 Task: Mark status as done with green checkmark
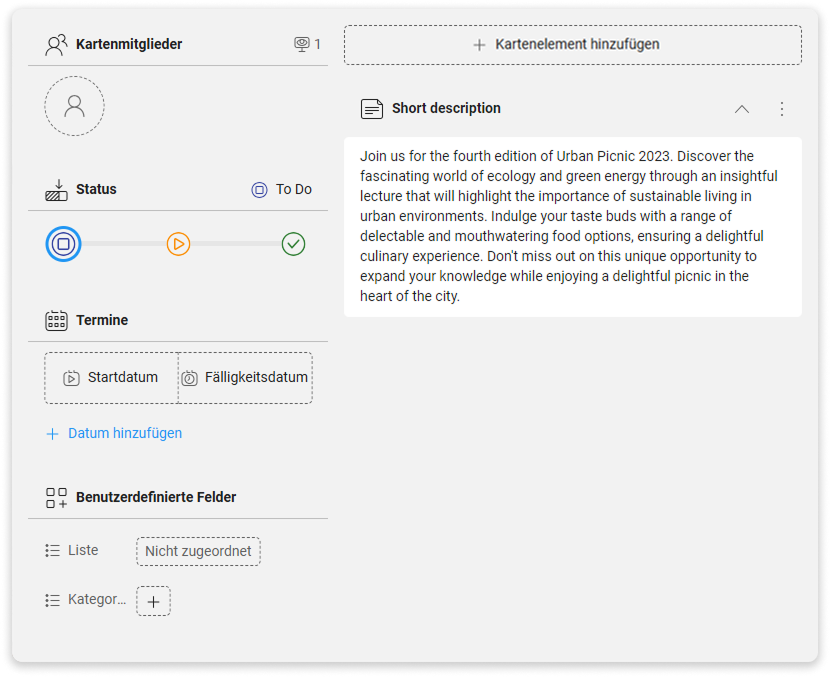(293, 244)
